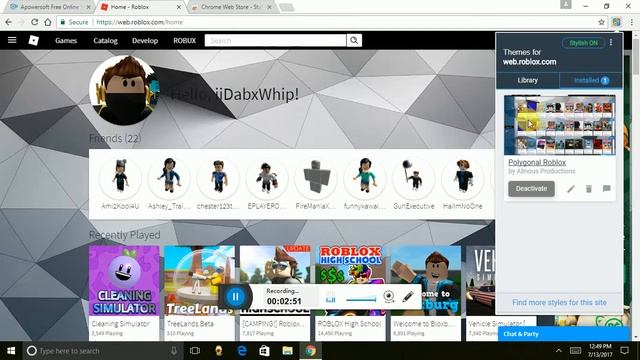The image size is (640, 360).
Task: Switch to the Library tab in Stylish
Action: tap(527, 80)
